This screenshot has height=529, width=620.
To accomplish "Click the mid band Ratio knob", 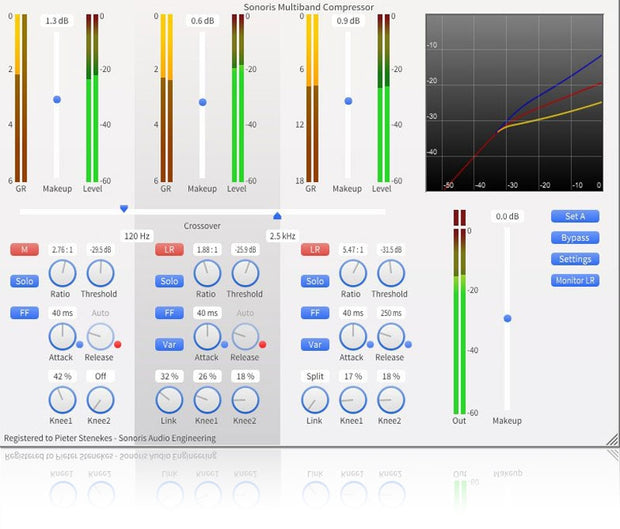I will pos(207,273).
